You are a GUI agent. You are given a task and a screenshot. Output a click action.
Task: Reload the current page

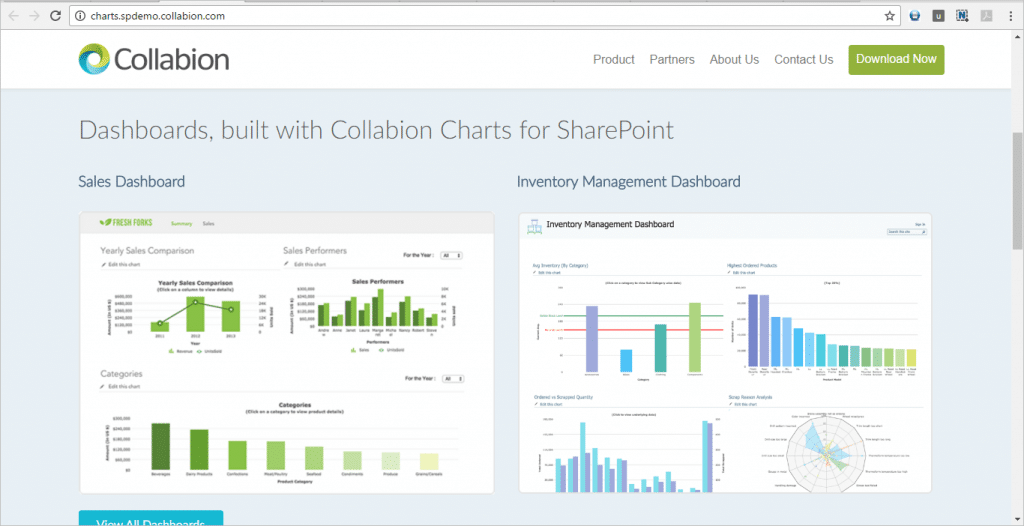click(56, 16)
